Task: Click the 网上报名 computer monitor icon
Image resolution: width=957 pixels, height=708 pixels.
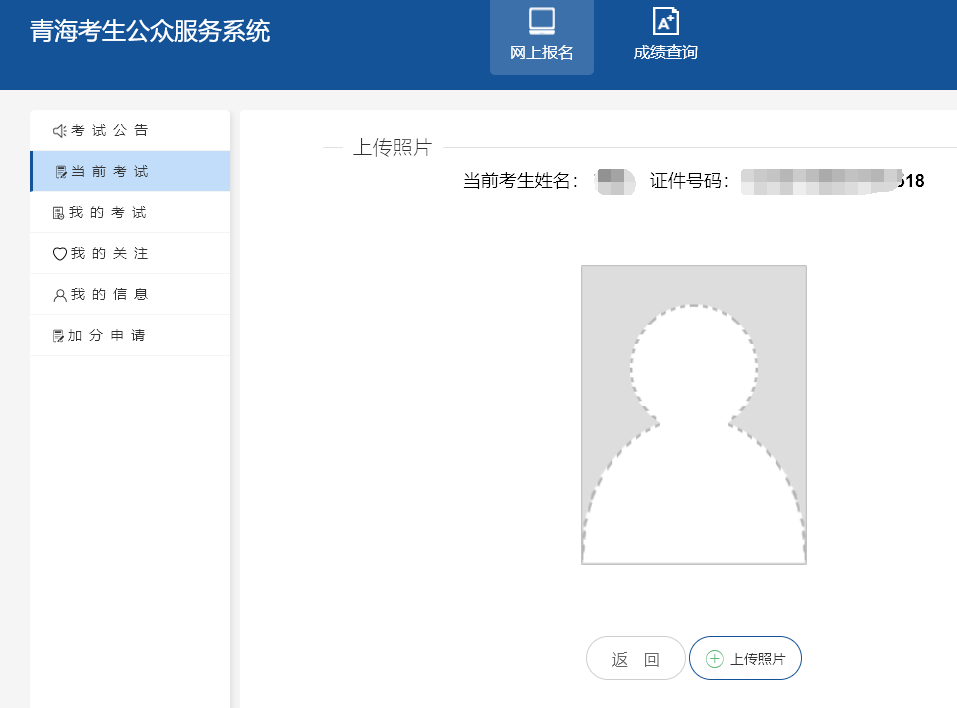Action: (x=541, y=21)
